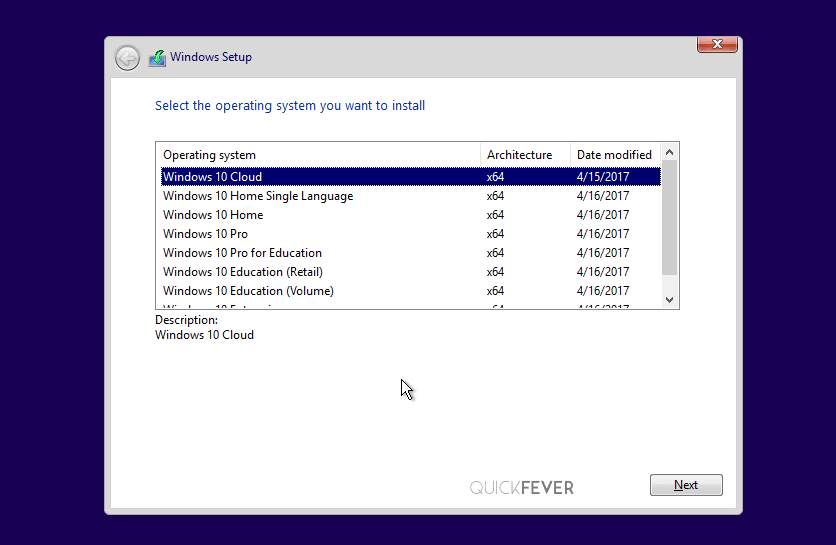836x545 pixels.
Task: Click the list scrollbar up arrow
Action: [670, 153]
